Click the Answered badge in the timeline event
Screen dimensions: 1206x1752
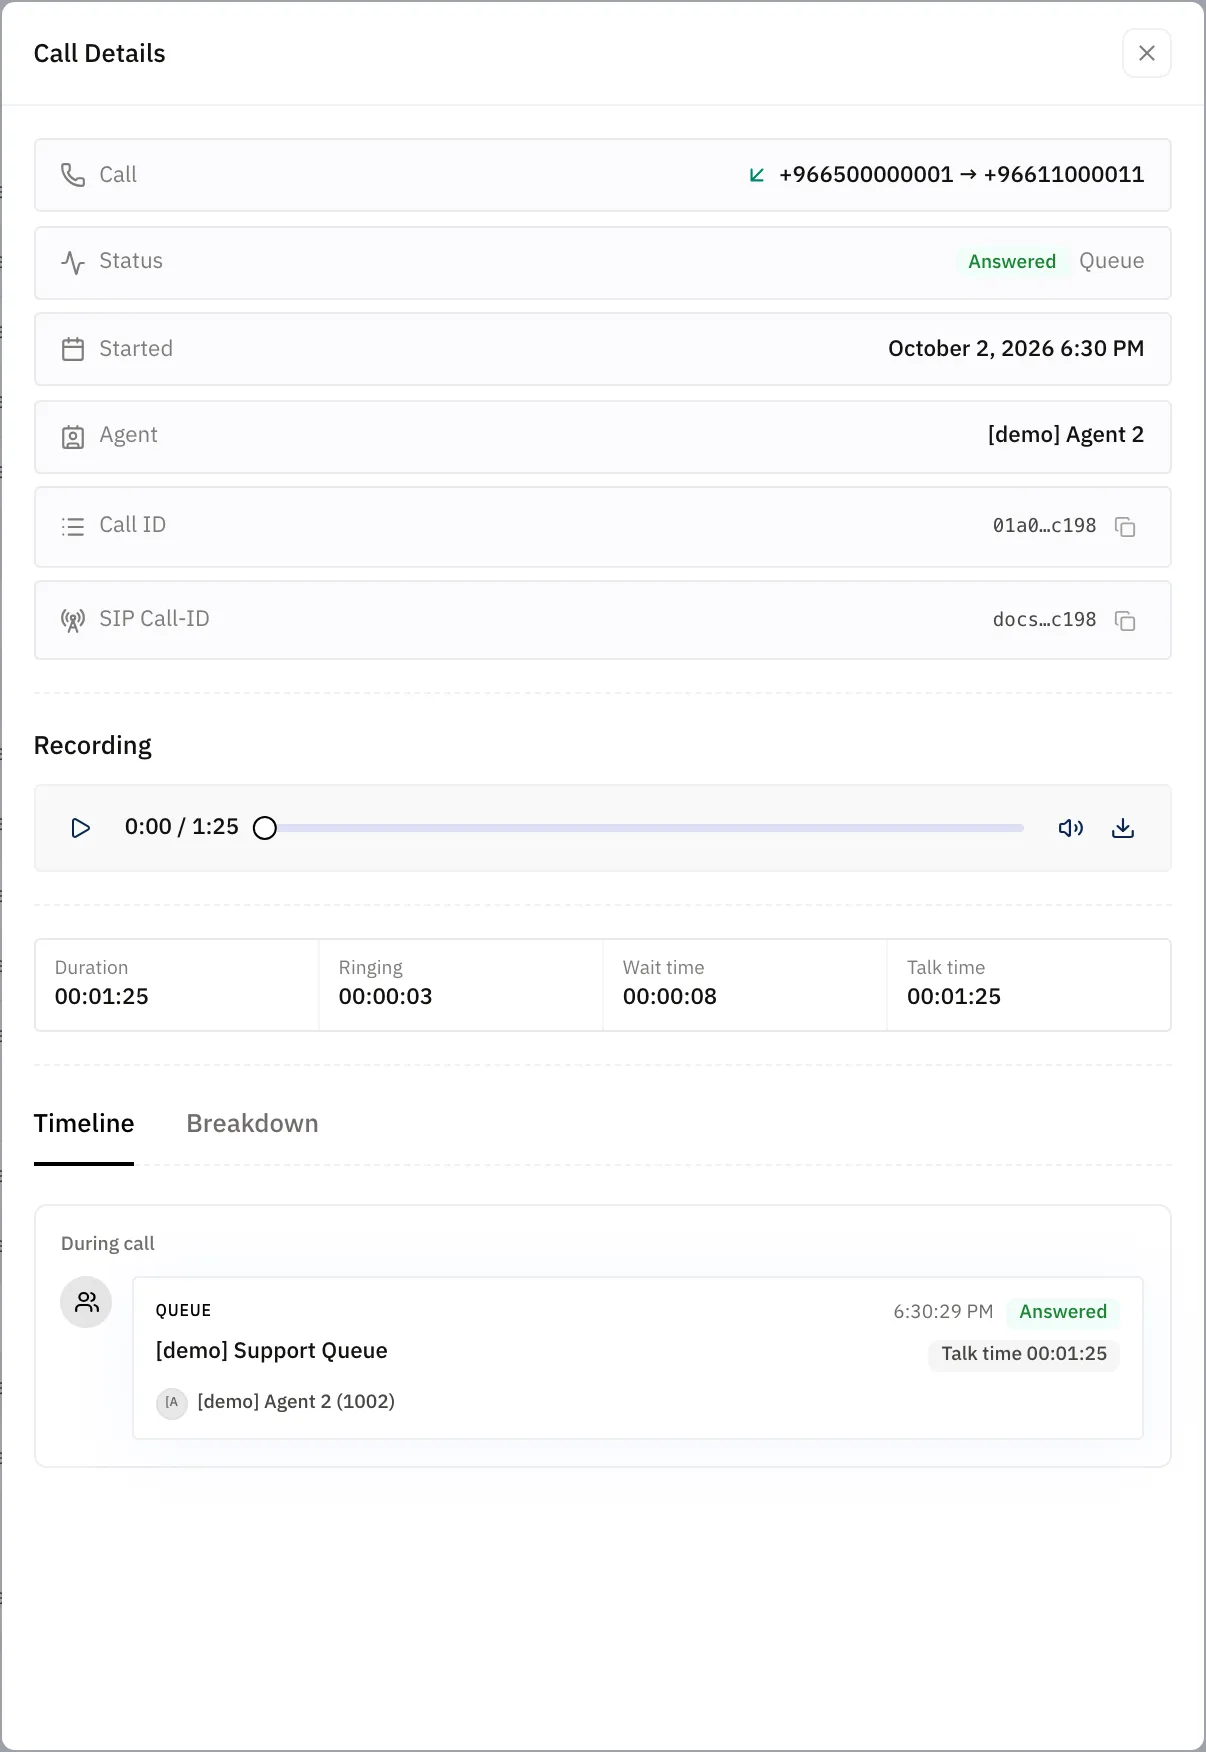[x=1063, y=1312]
